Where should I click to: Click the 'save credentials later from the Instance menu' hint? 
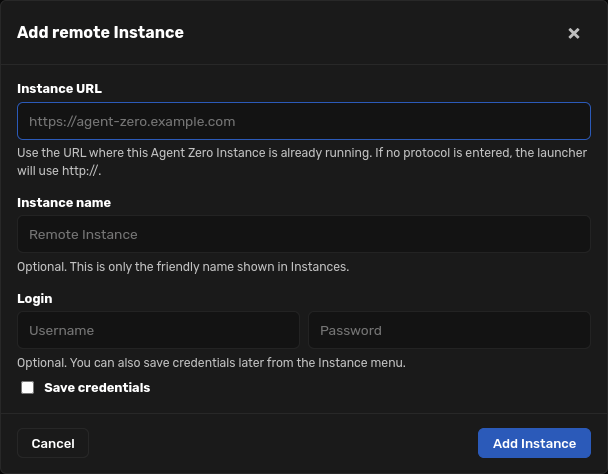(211, 363)
